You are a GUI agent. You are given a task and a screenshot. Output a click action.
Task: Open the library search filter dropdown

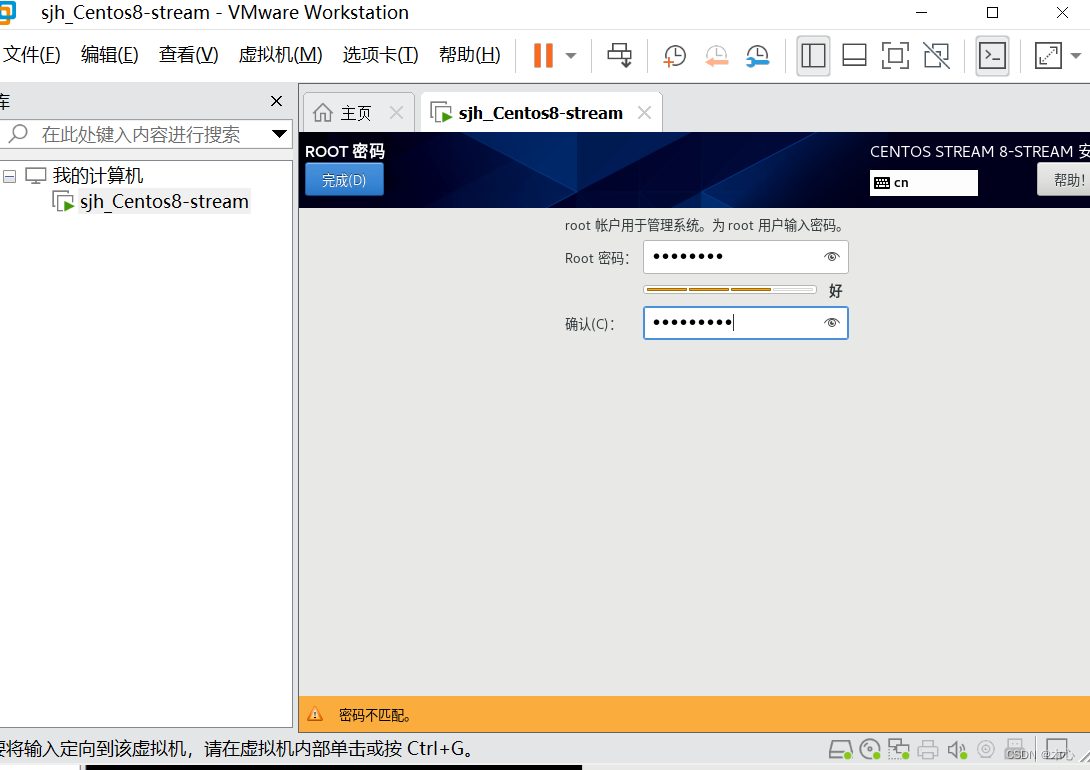pyautogui.click(x=279, y=134)
